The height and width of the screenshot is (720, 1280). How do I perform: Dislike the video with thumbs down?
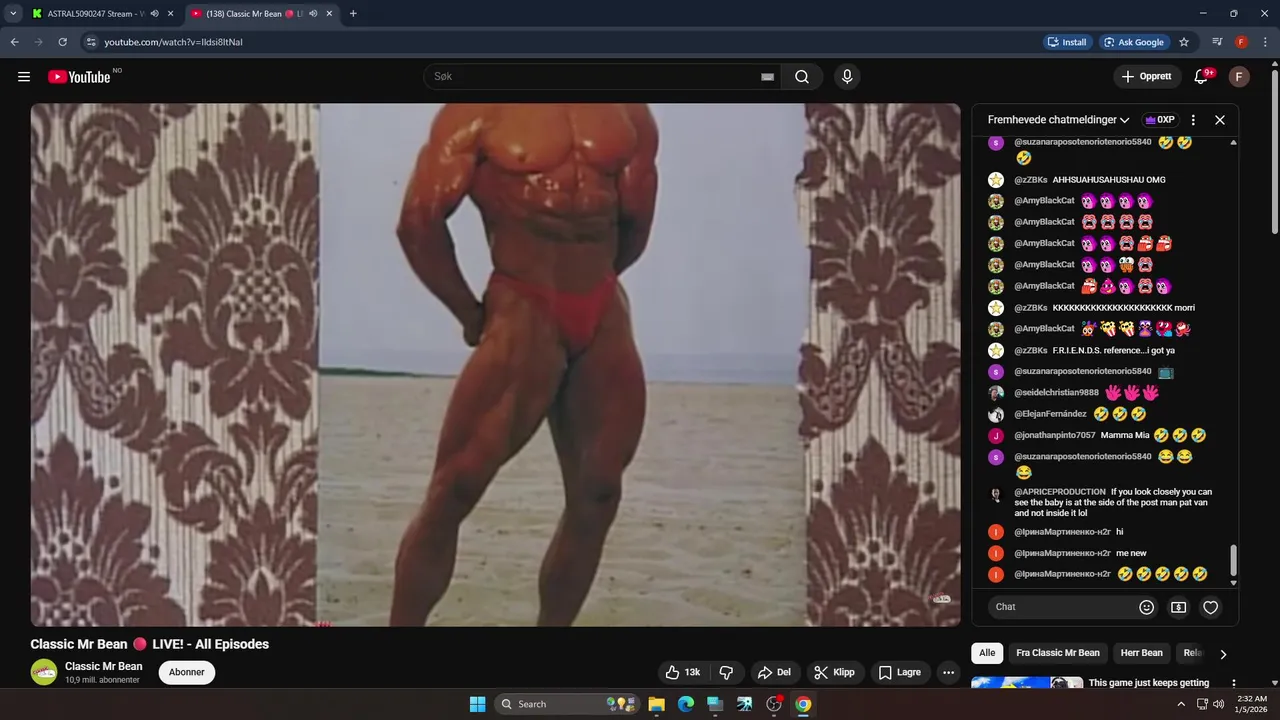pyautogui.click(x=727, y=672)
